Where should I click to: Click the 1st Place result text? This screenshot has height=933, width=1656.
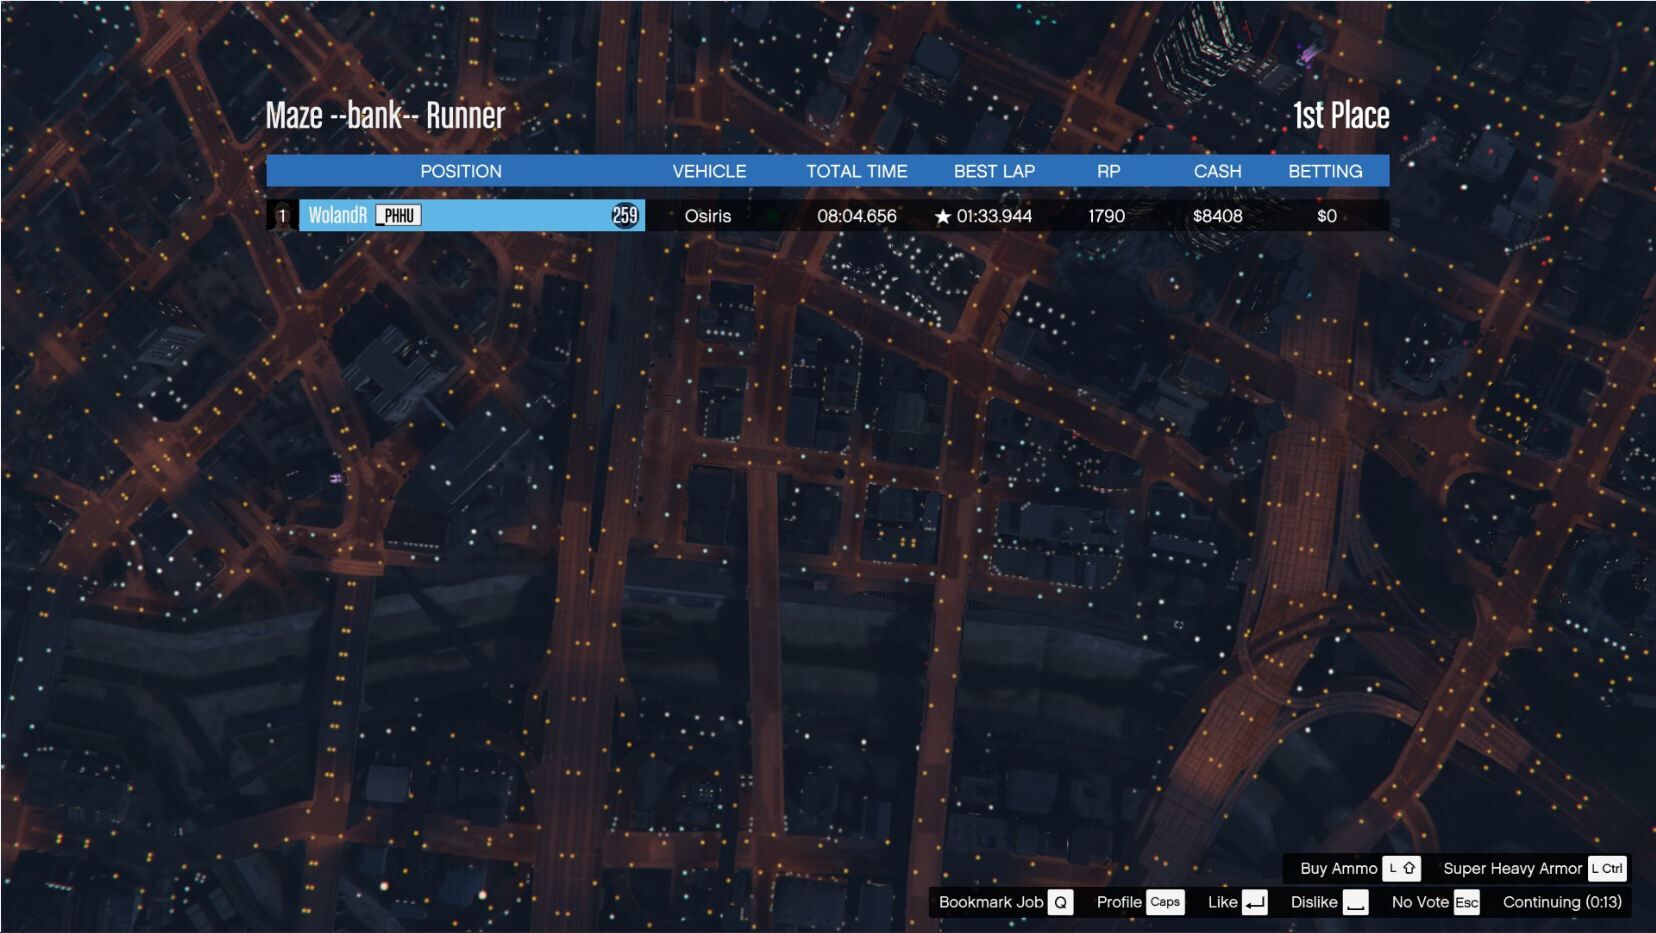tap(1341, 116)
